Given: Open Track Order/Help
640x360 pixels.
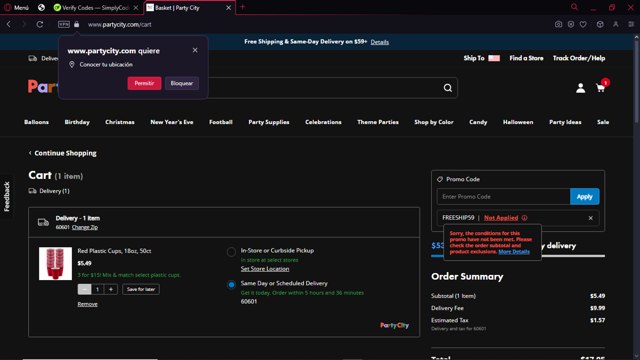Looking at the screenshot, I should 579,58.
